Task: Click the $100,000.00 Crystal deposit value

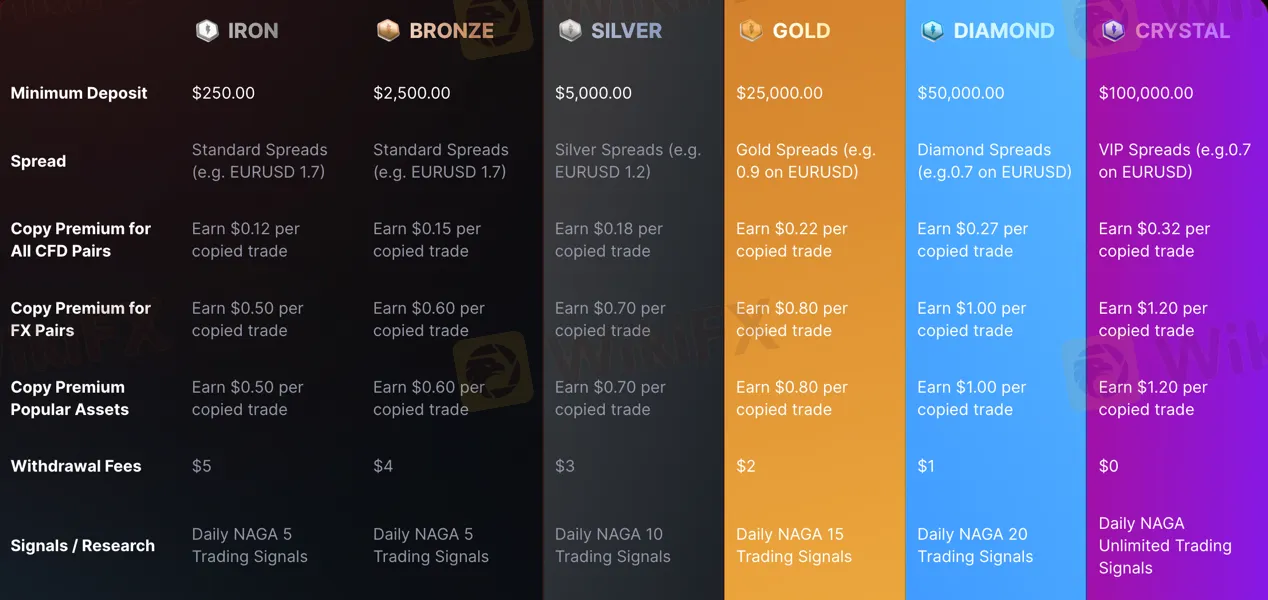Action: [1146, 93]
